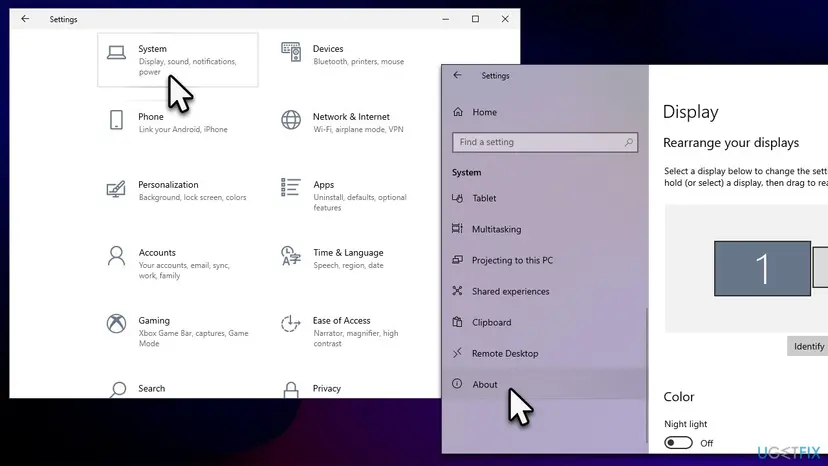
Task: Open the Network & Internet globe icon
Action: click(291, 120)
